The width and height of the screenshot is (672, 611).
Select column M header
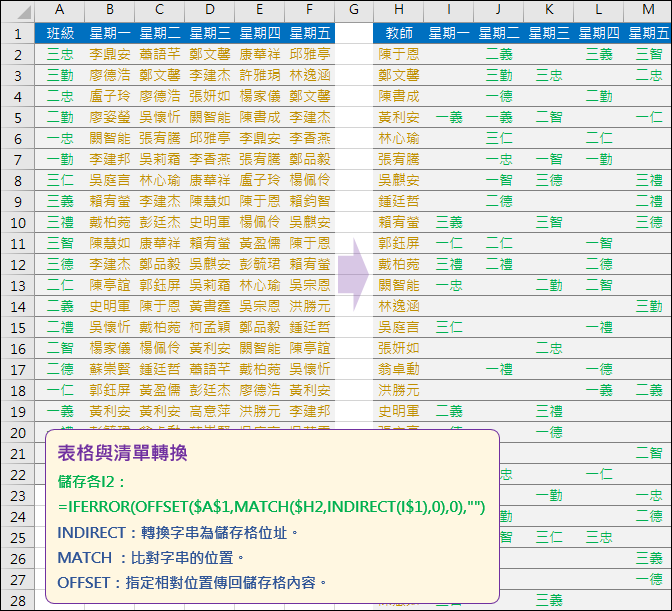tap(648, 10)
